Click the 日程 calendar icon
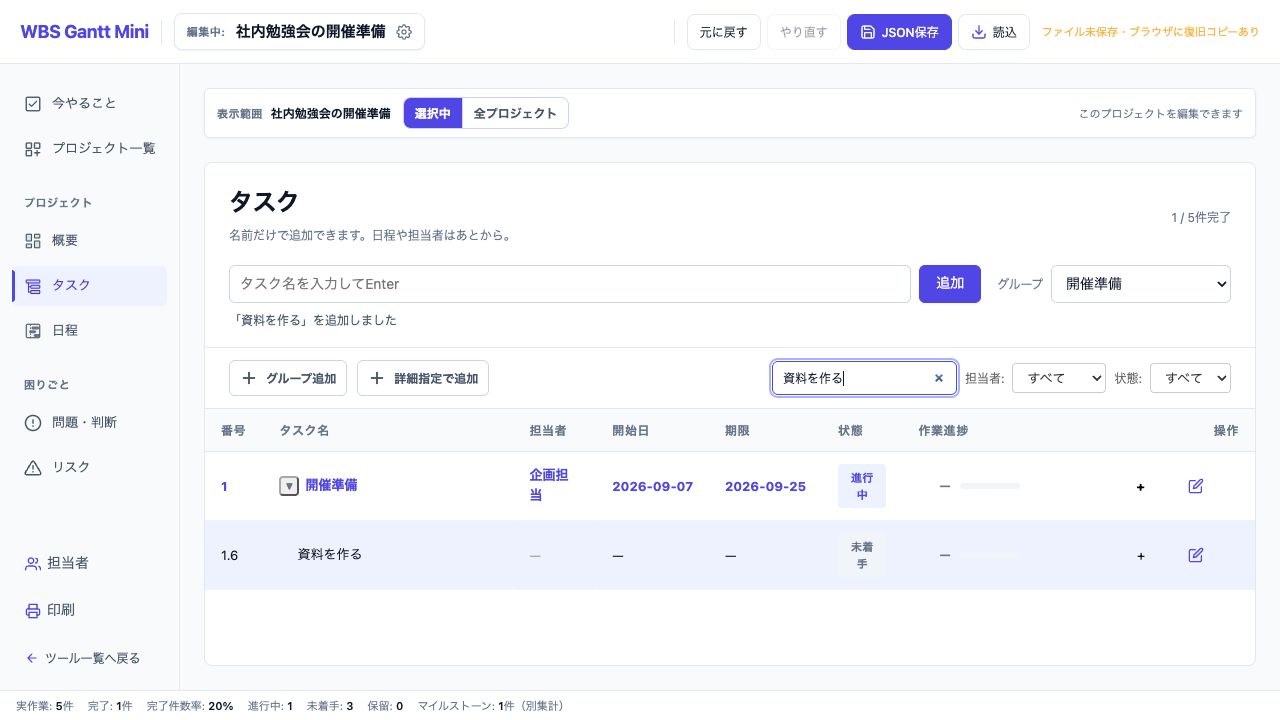Viewport: 1280px width, 720px height. pyautogui.click(x=33, y=330)
